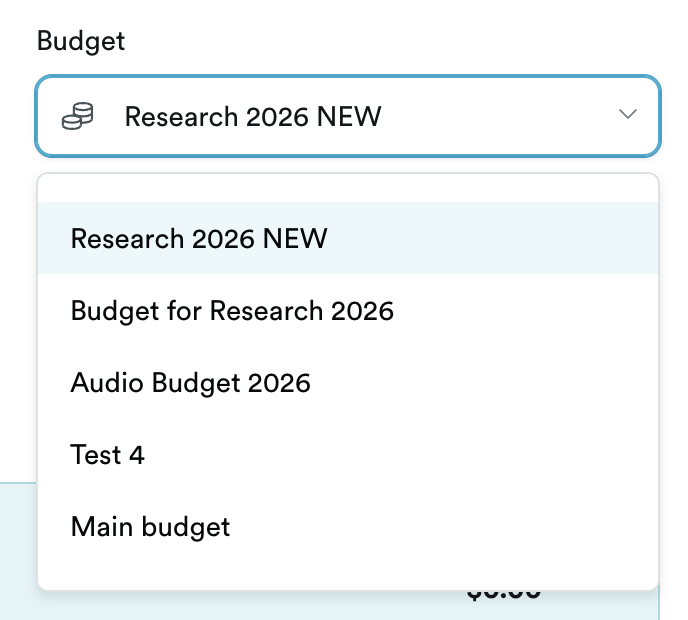Click the Research 2026 NEW text in the Budget combo box
Image resolution: width=688 pixels, height=620 pixels.
253,117
